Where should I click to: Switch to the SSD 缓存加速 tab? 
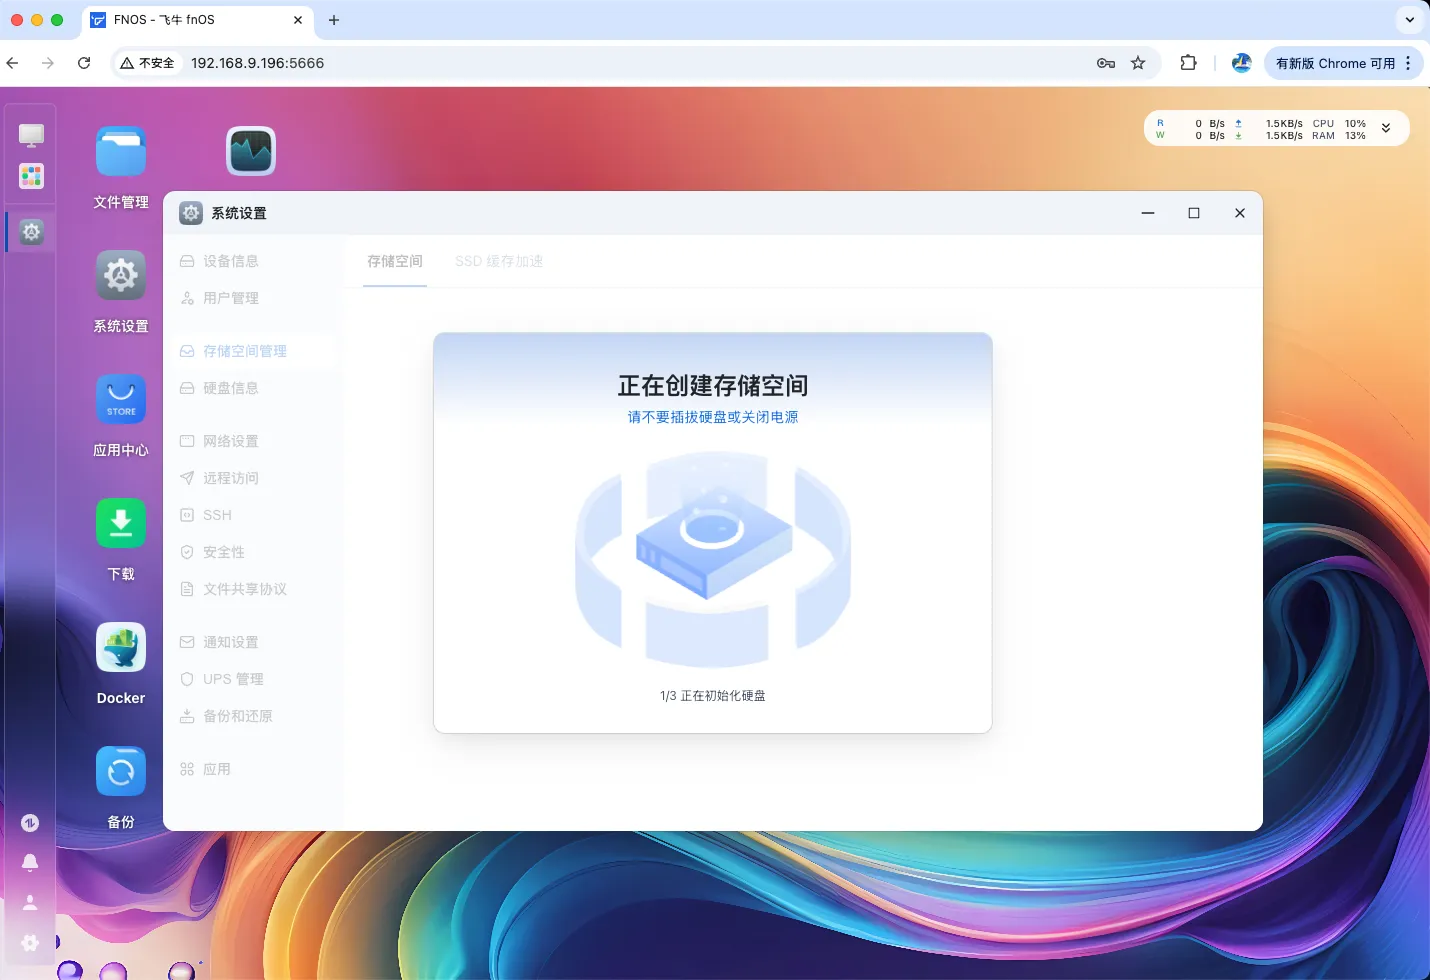[x=498, y=261]
